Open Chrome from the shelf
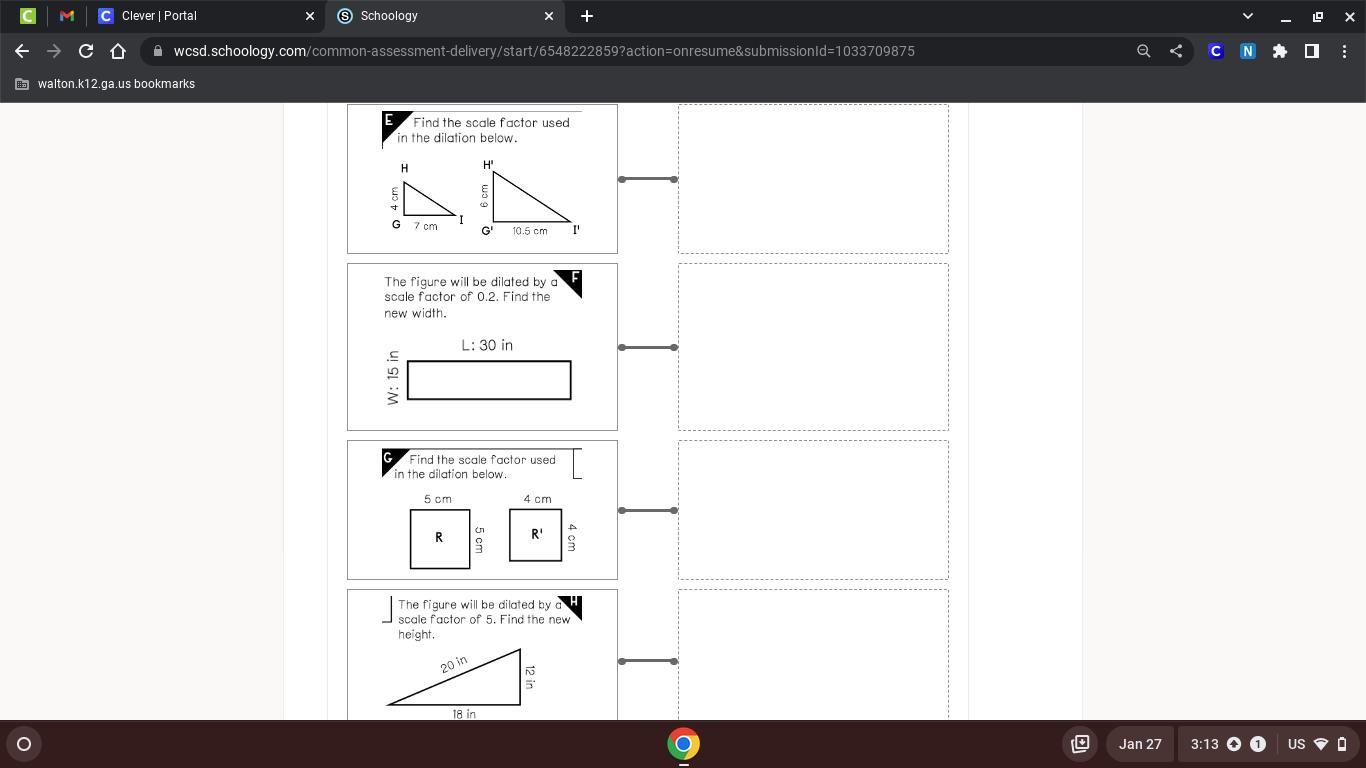Image resolution: width=1366 pixels, height=768 pixels. pos(683,744)
